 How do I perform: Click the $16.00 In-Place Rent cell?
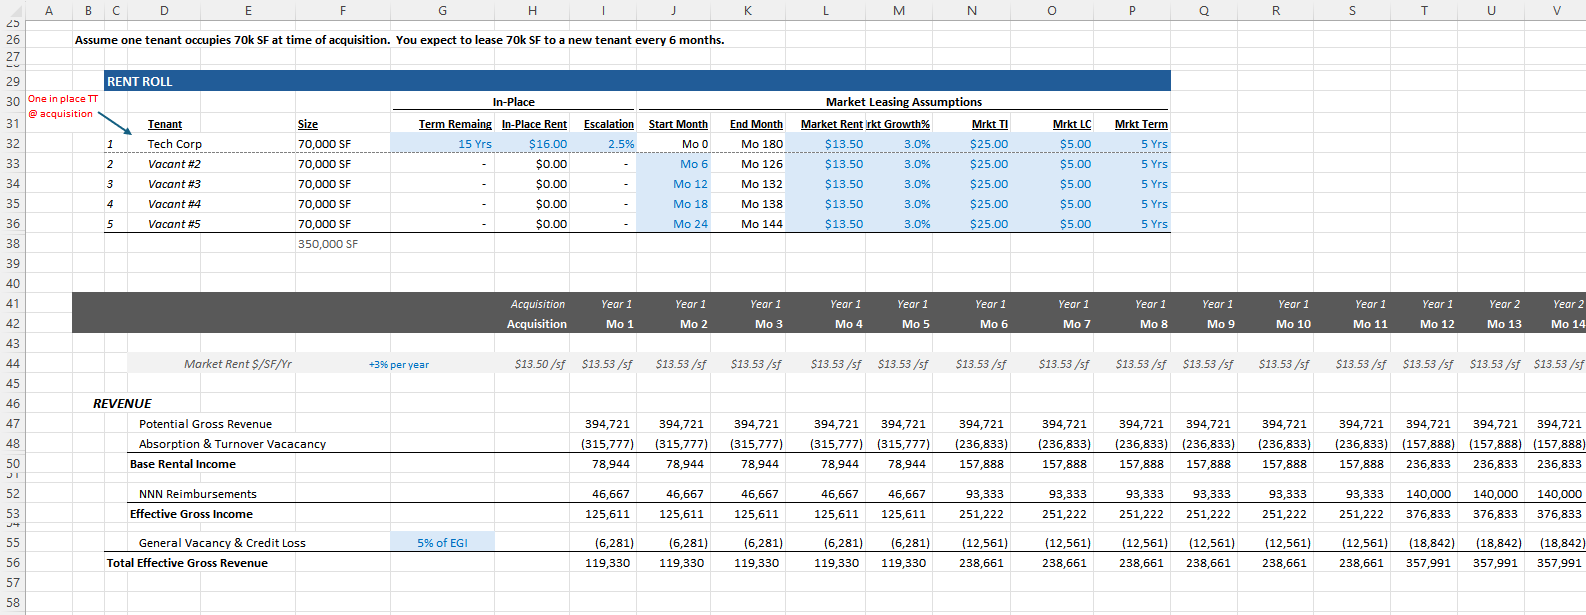tap(547, 144)
